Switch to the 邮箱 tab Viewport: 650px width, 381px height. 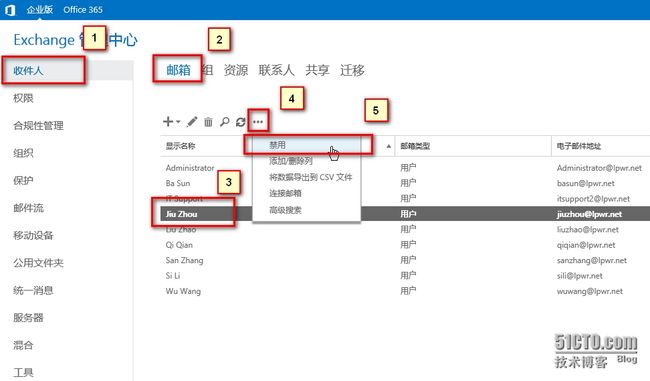click(179, 70)
